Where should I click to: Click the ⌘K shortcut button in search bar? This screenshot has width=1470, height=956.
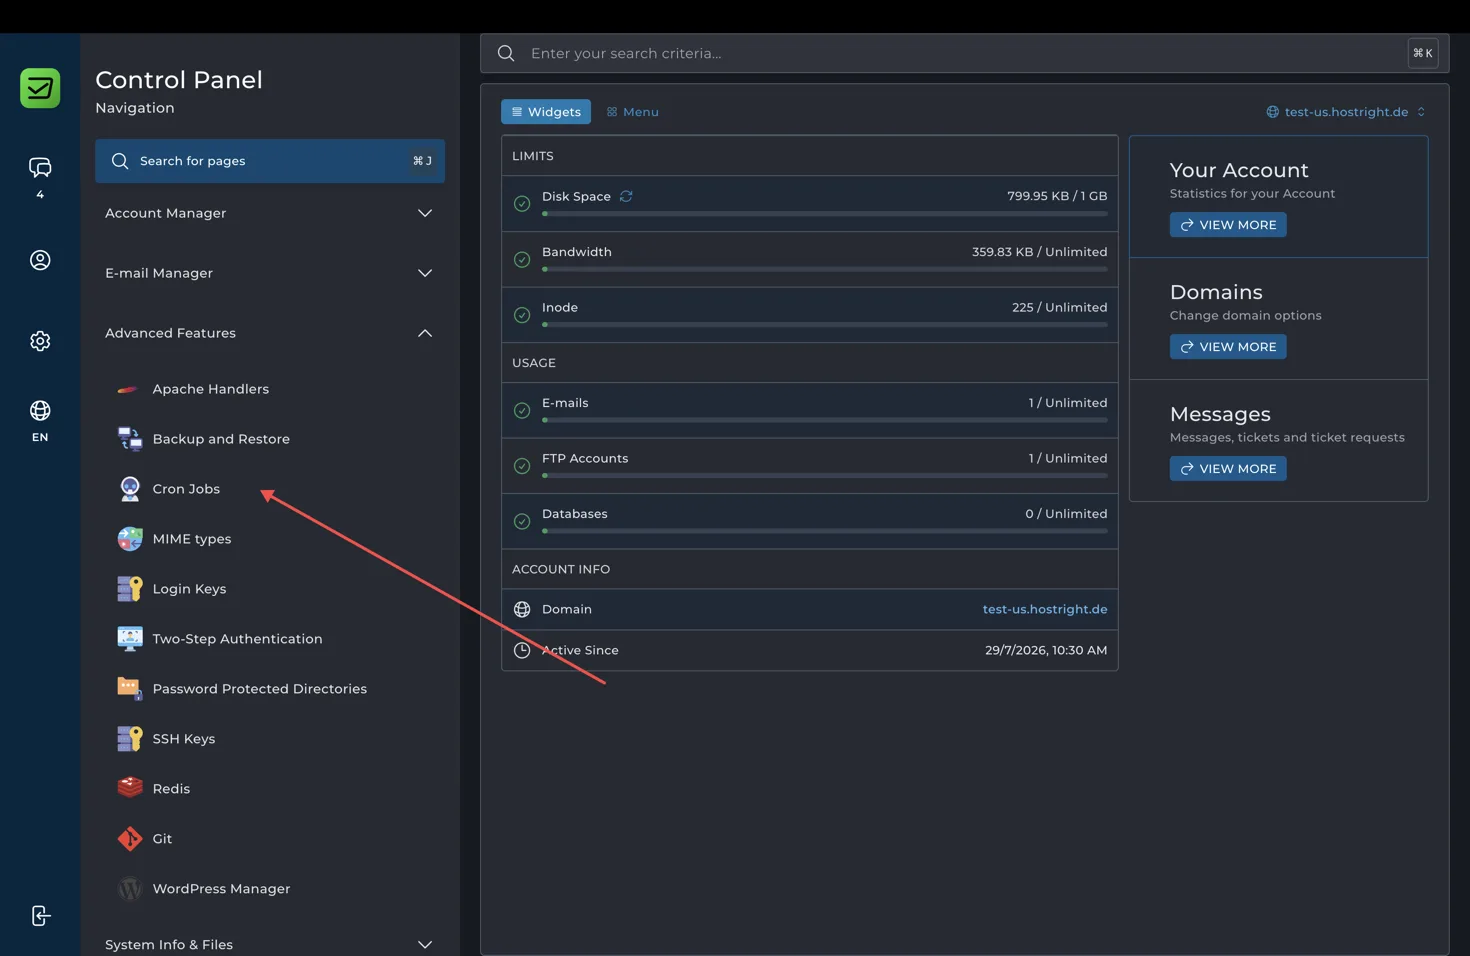pos(1423,53)
